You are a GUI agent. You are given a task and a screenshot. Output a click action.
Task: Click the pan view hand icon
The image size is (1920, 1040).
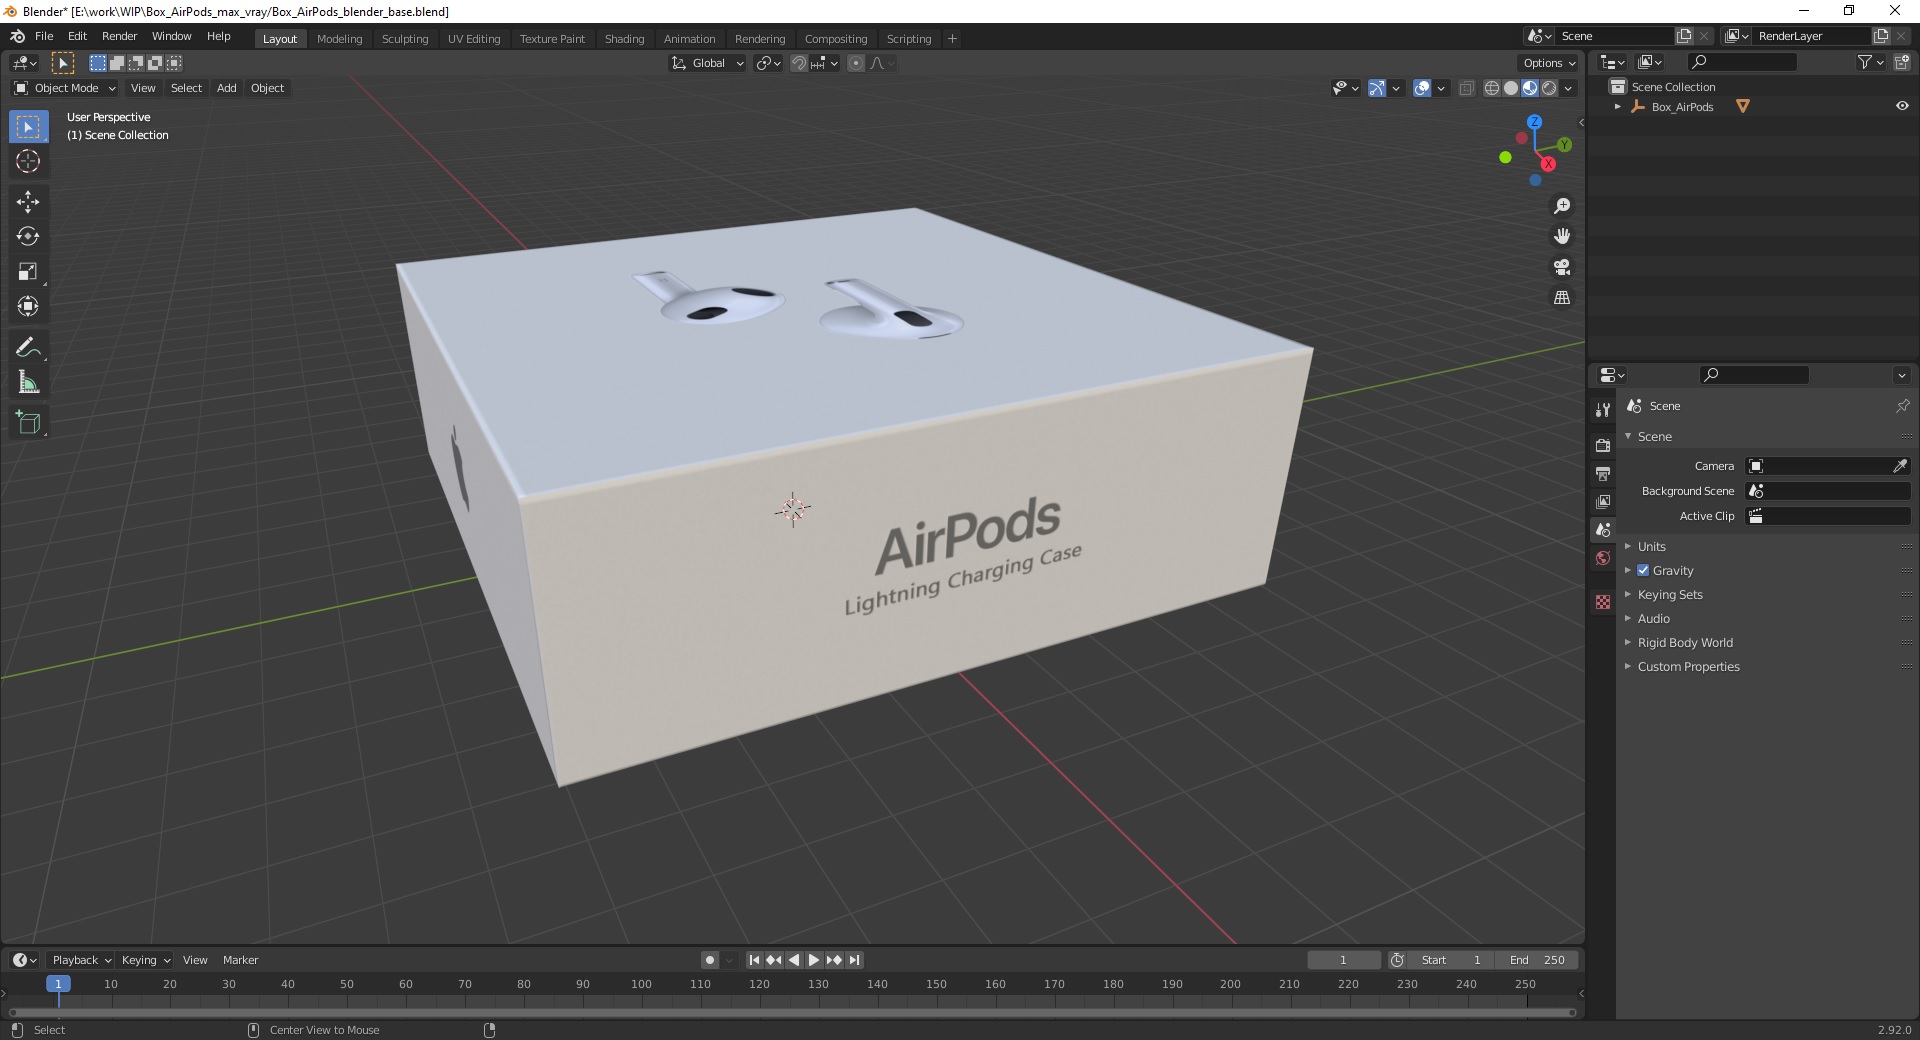(1561, 236)
